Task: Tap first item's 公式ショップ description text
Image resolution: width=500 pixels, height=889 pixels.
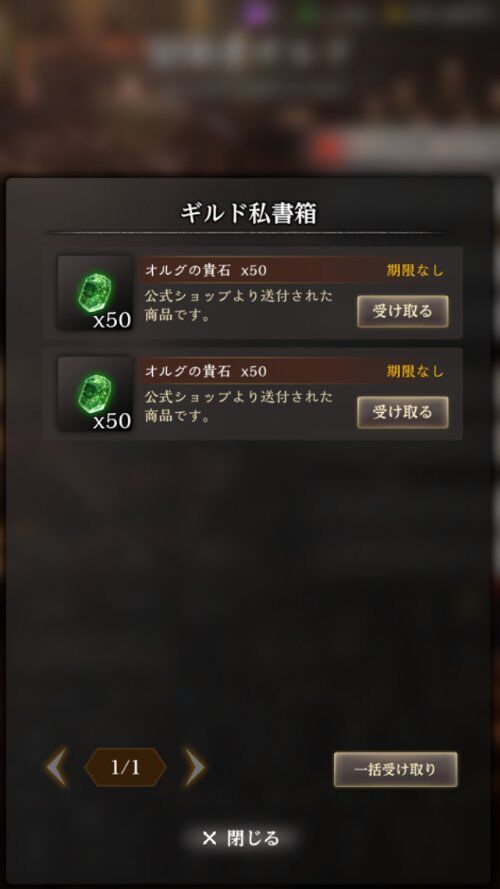Action: [x=238, y=306]
